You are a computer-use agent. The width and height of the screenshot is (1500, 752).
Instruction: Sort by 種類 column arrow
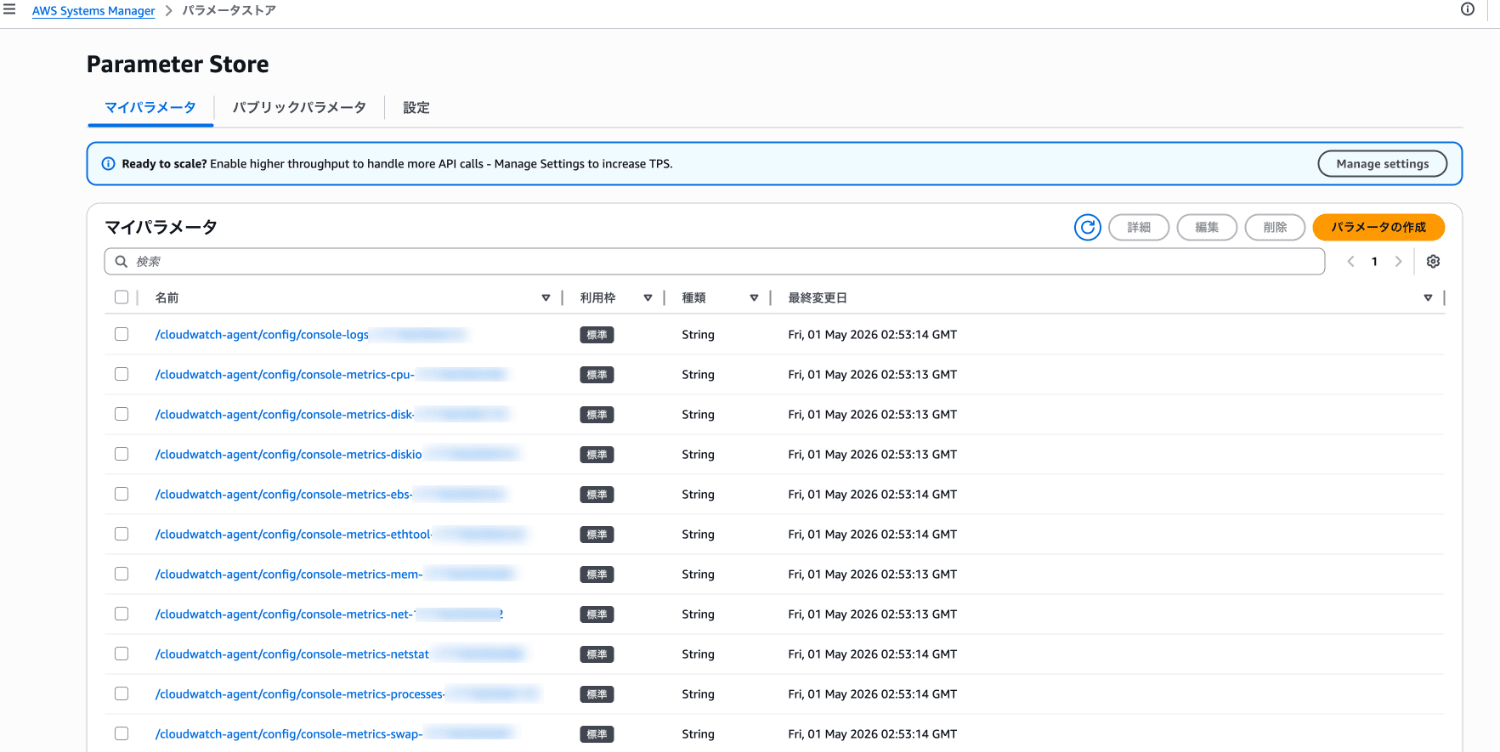(754, 298)
